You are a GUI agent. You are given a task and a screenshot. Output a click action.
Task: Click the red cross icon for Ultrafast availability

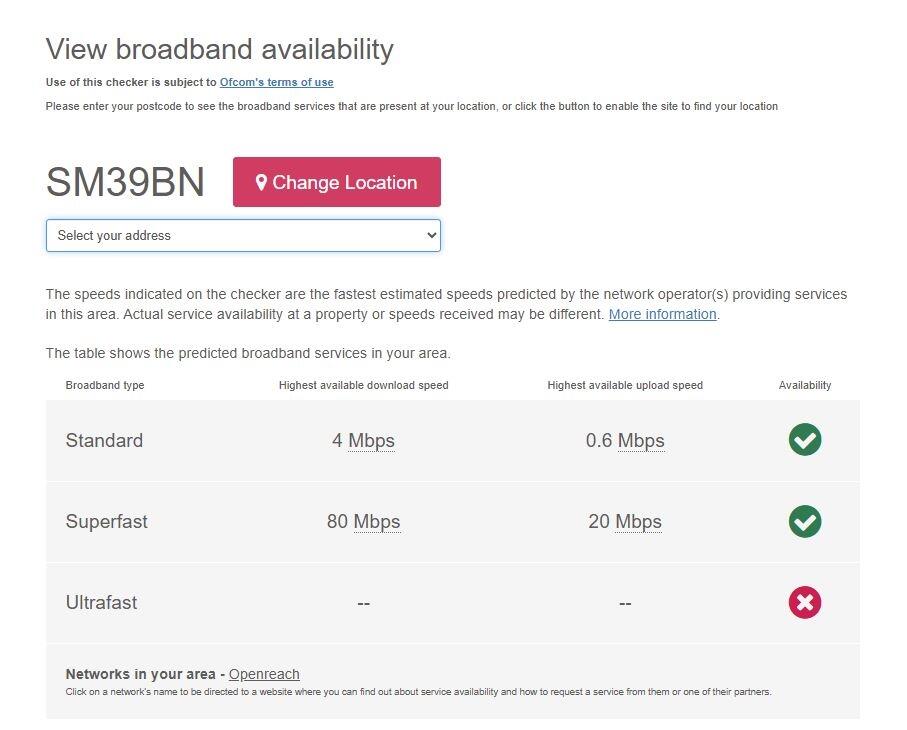(x=805, y=603)
